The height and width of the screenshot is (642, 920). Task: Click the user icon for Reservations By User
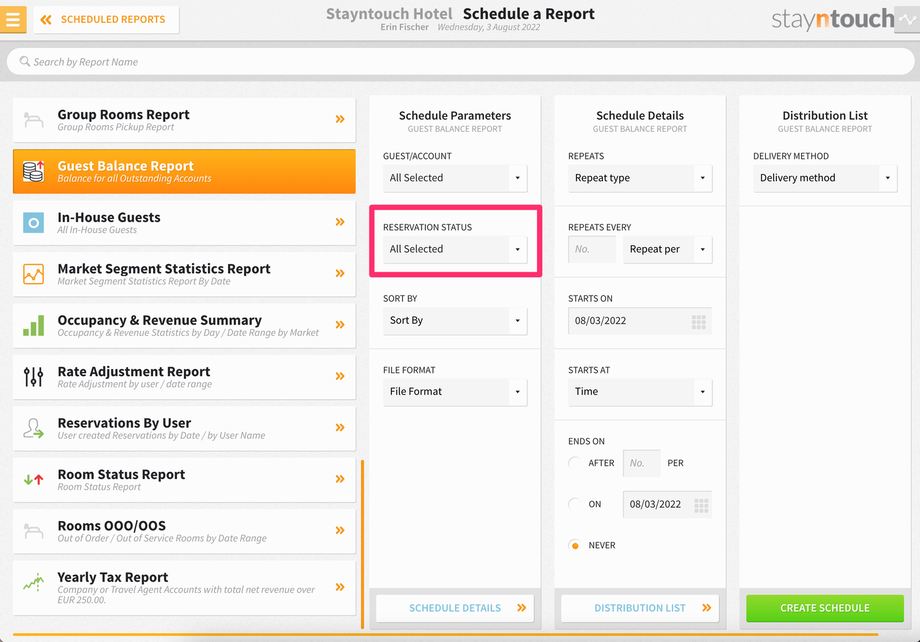(33, 428)
